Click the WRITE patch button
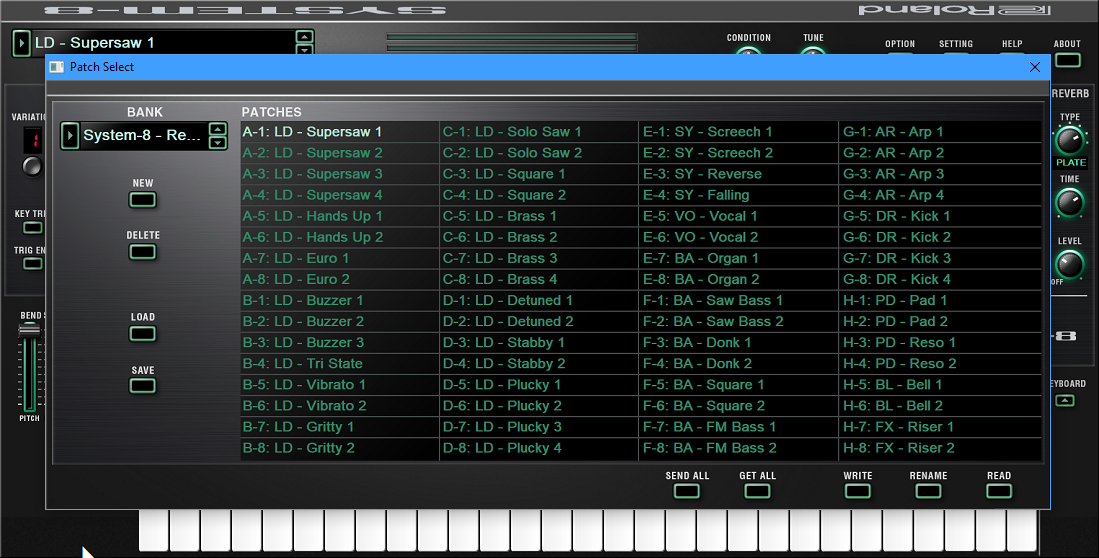Image resolution: width=1099 pixels, height=558 pixels. coord(858,491)
